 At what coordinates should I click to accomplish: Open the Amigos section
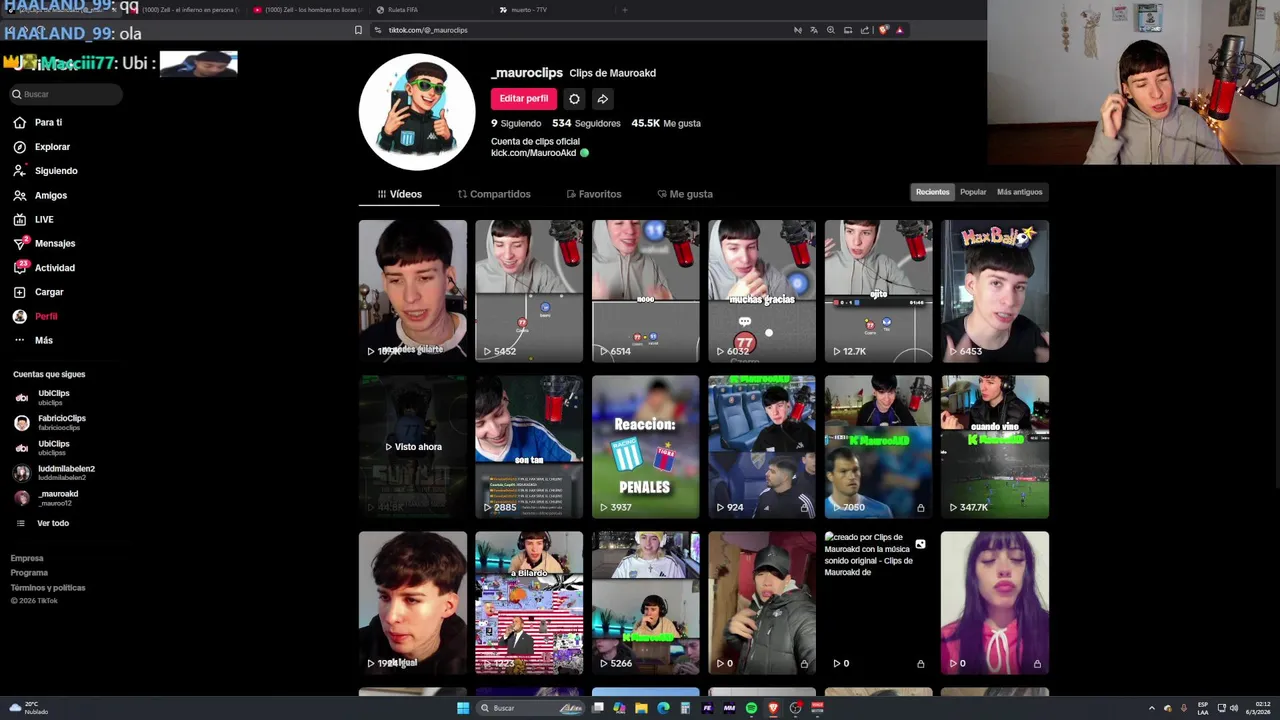40,195
